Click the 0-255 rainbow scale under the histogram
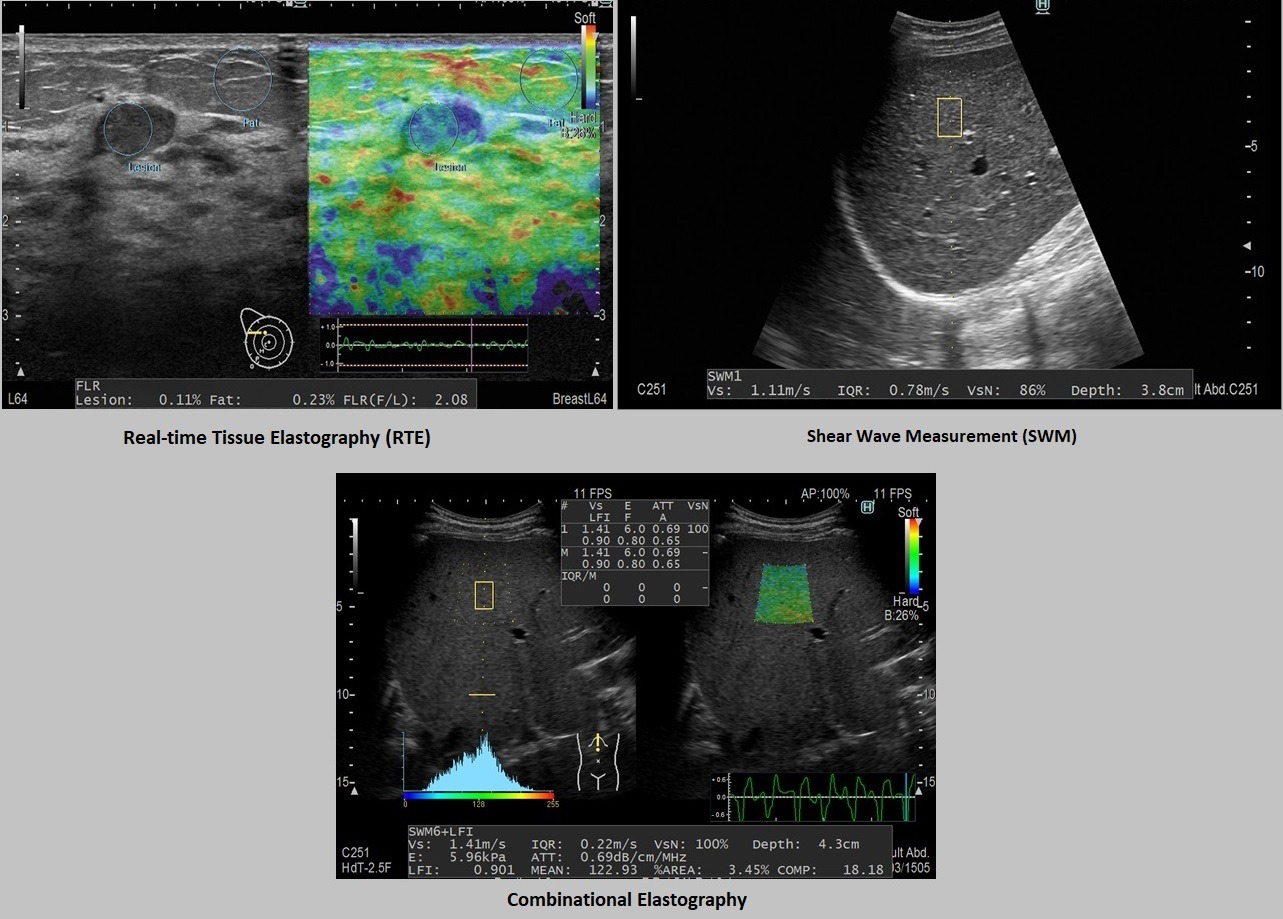This screenshot has height=919, width=1283. (x=479, y=794)
